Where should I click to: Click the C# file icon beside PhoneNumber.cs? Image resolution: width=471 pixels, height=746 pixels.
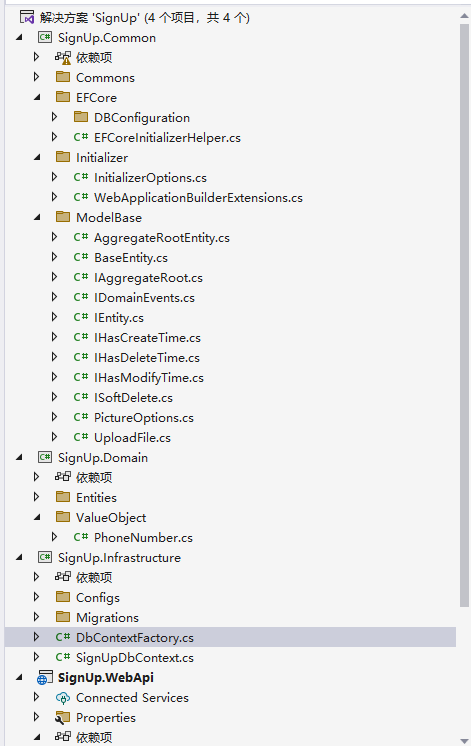tap(81, 537)
